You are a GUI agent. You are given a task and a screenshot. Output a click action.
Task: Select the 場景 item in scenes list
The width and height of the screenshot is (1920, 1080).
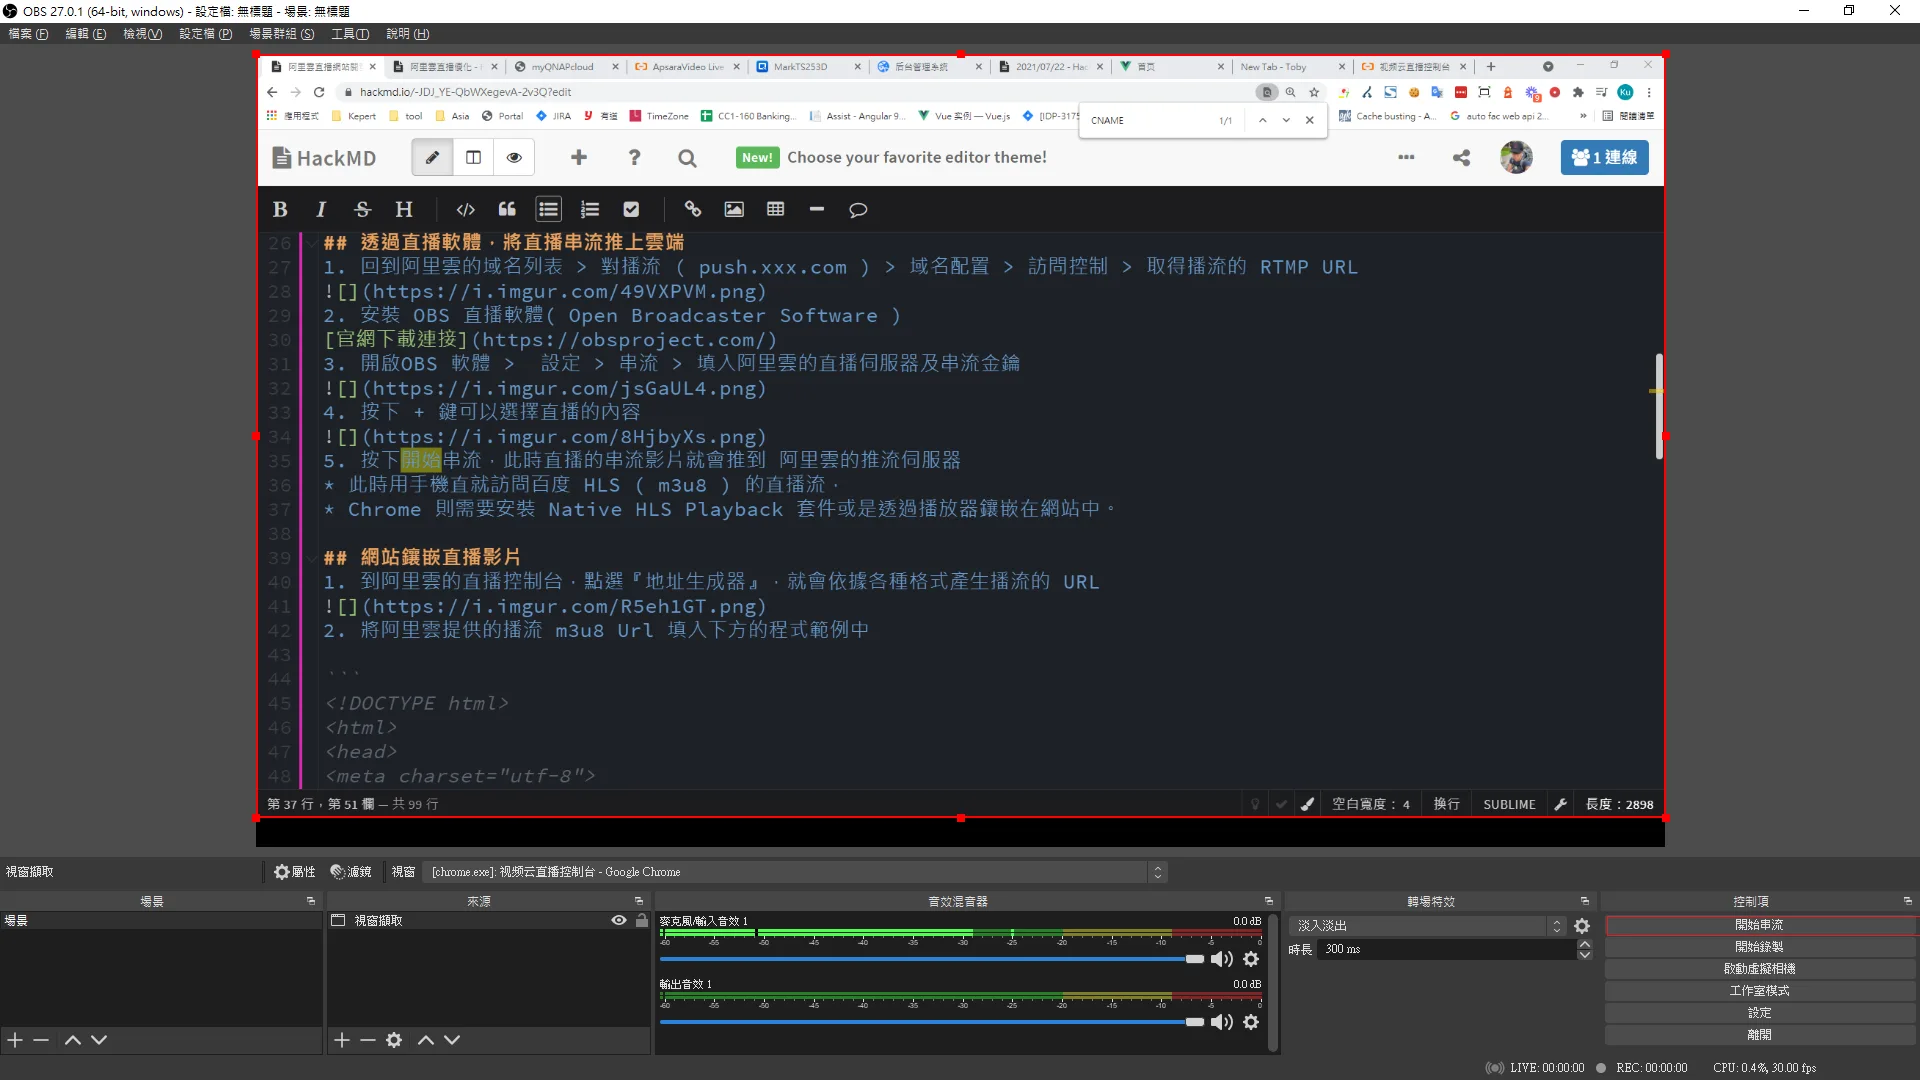pyautogui.click(x=17, y=920)
